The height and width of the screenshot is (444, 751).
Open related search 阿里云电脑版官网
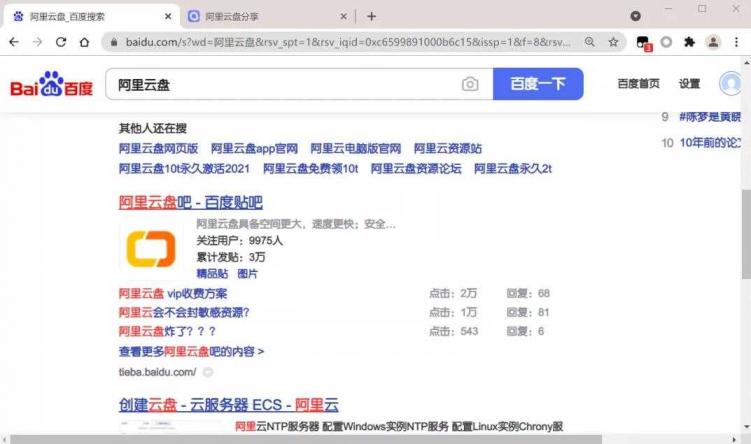click(355, 148)
